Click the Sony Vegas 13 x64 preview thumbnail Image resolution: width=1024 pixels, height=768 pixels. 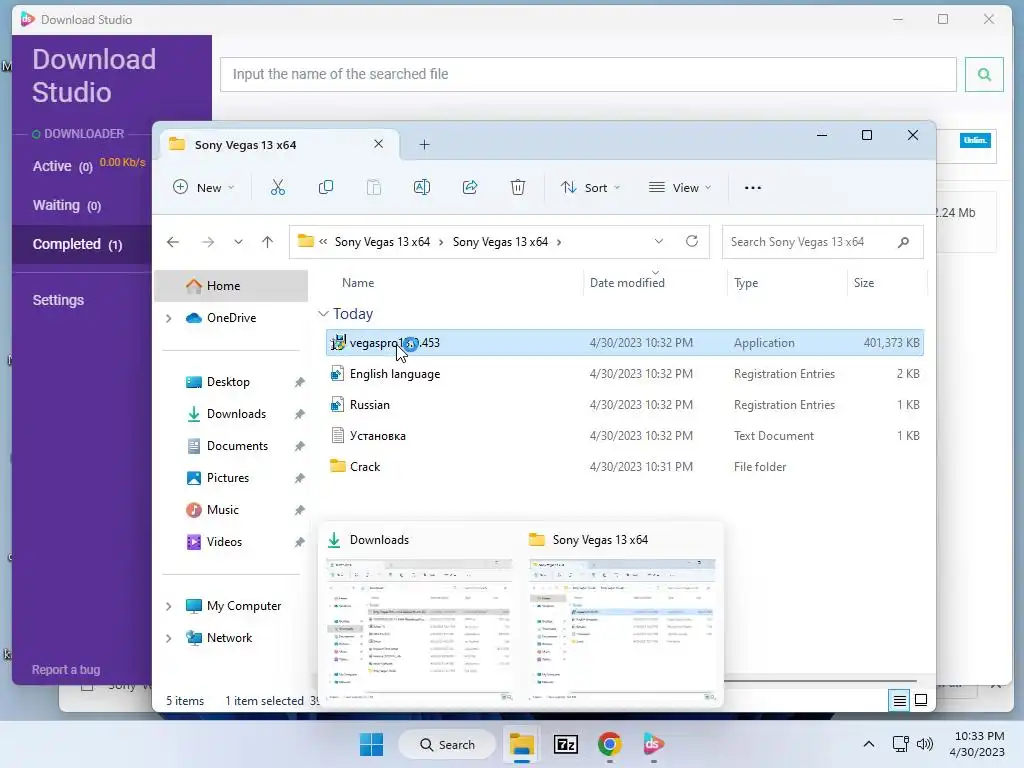[x=622, y=630]
